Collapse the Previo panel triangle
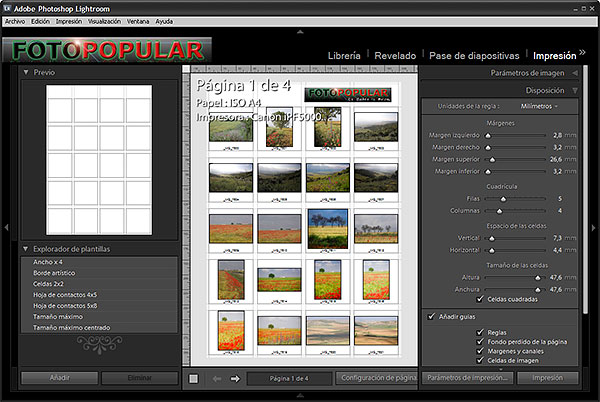The width and height of the screenshot is (600, 402). [x=26, y=72]
